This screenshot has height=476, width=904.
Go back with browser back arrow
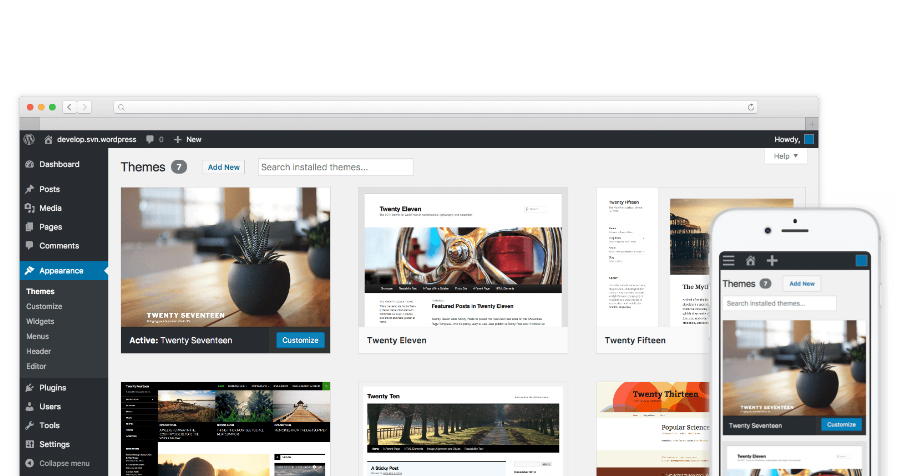pyautogui.click(x=70, y=107)
